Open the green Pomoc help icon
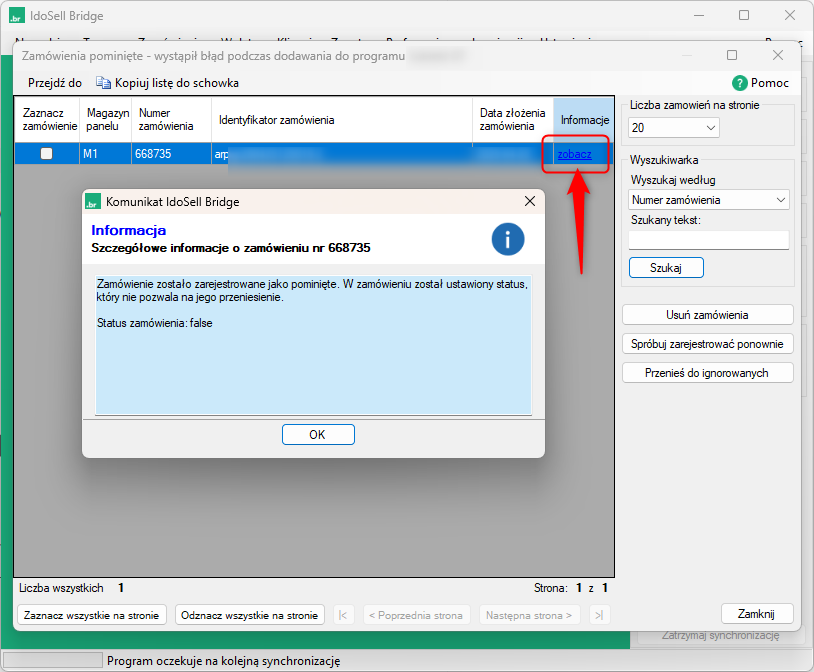Screen dimensions: 814x672 [739, 83]
